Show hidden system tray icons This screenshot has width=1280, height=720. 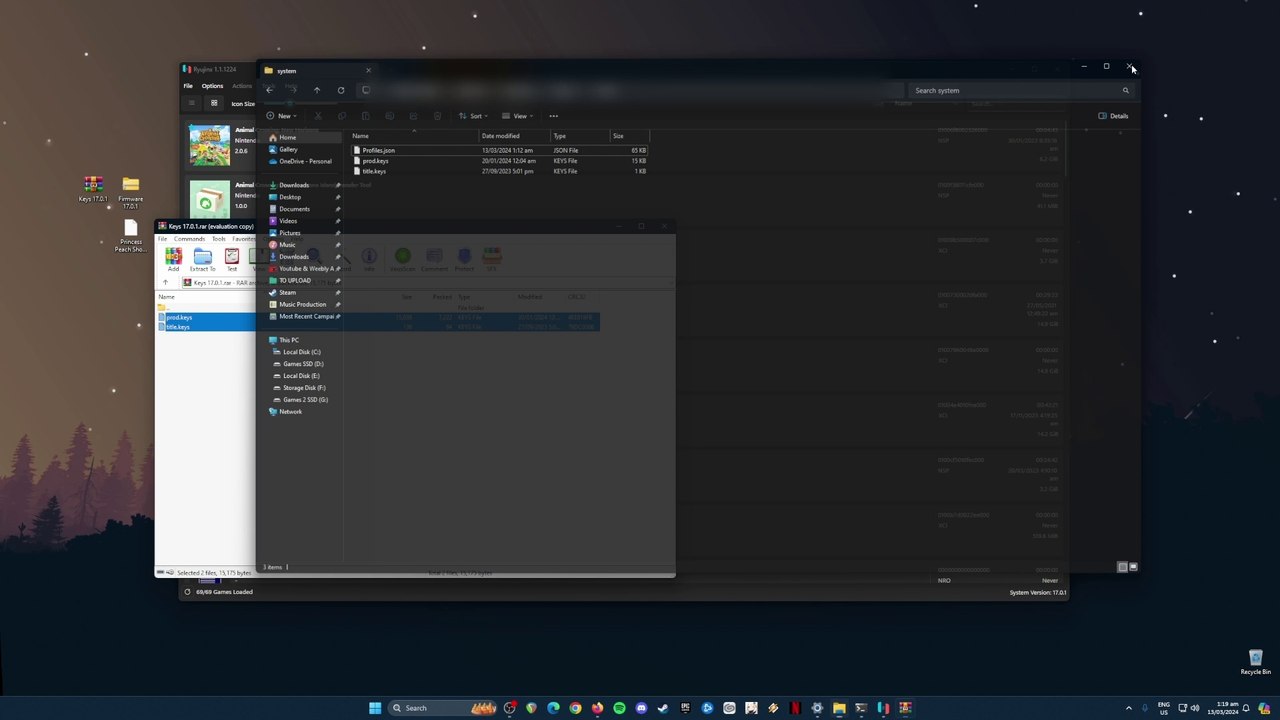1129,708
